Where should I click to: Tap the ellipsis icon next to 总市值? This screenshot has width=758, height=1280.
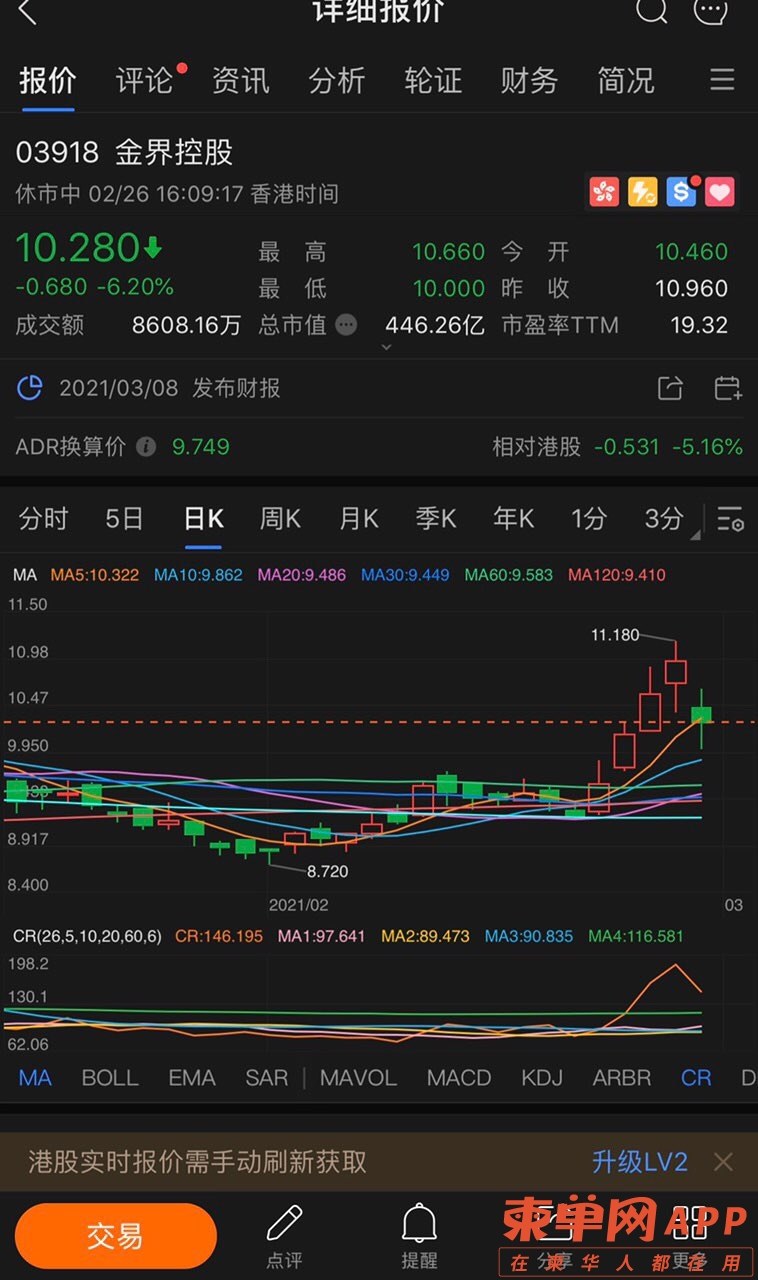pyautogui.click(x=346, y=325)
